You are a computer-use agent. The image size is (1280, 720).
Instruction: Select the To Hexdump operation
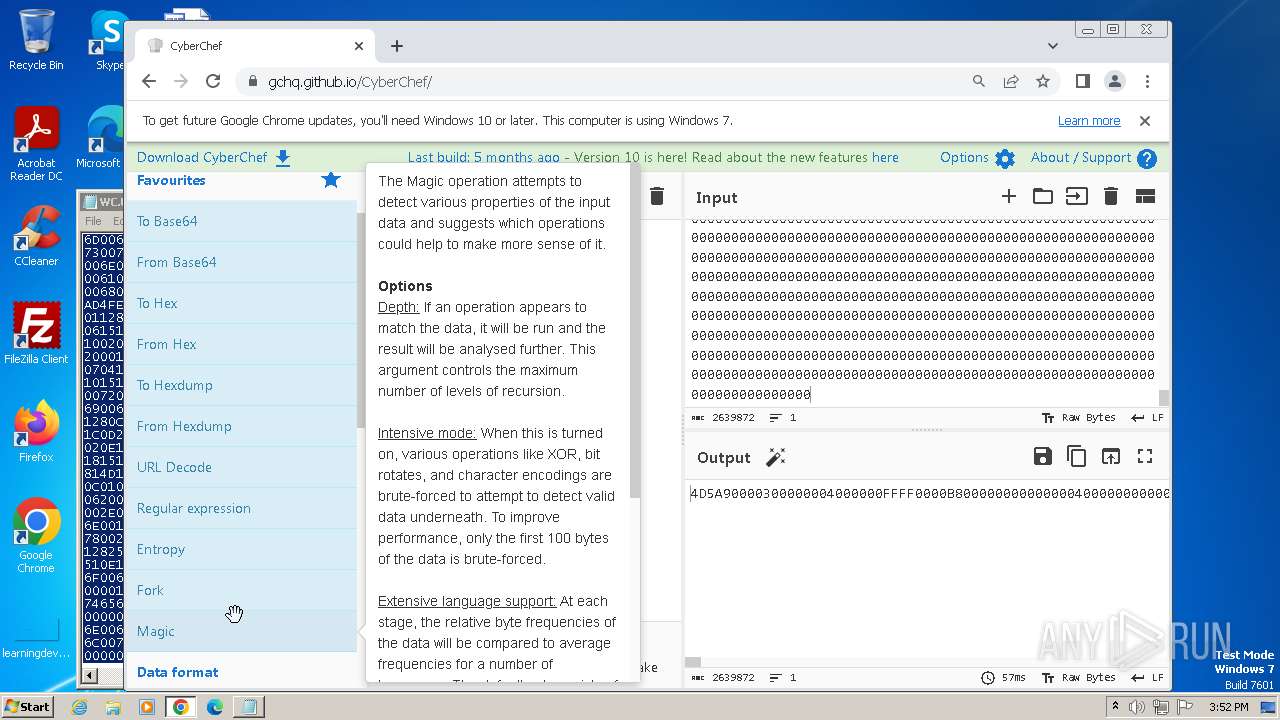pos(241,385)
